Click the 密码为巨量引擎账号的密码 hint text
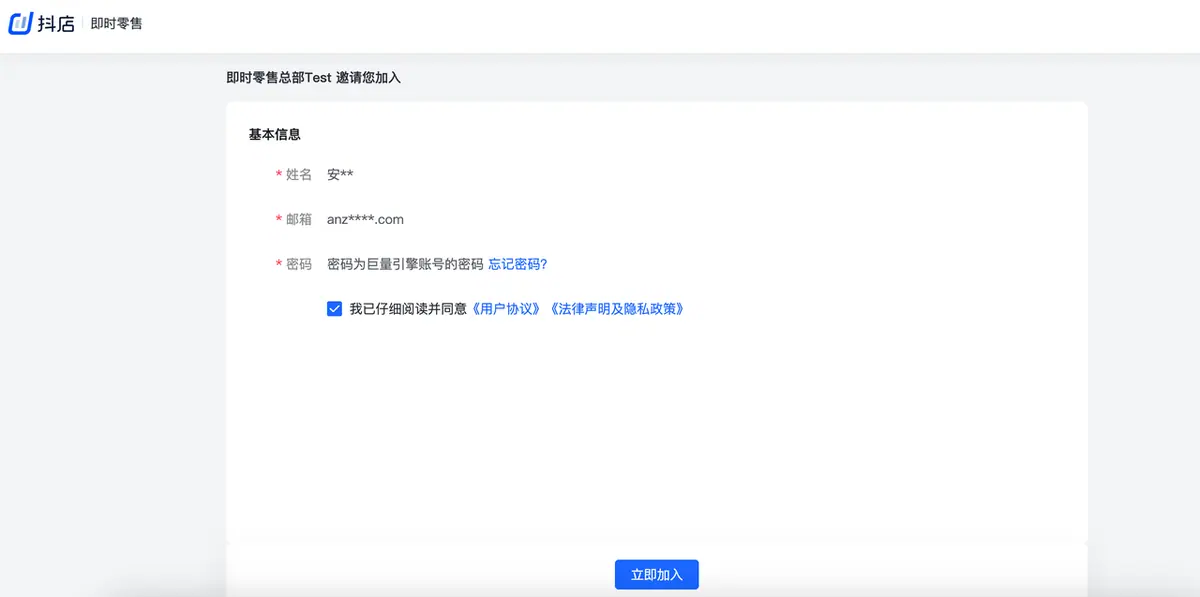 [405, 264]
